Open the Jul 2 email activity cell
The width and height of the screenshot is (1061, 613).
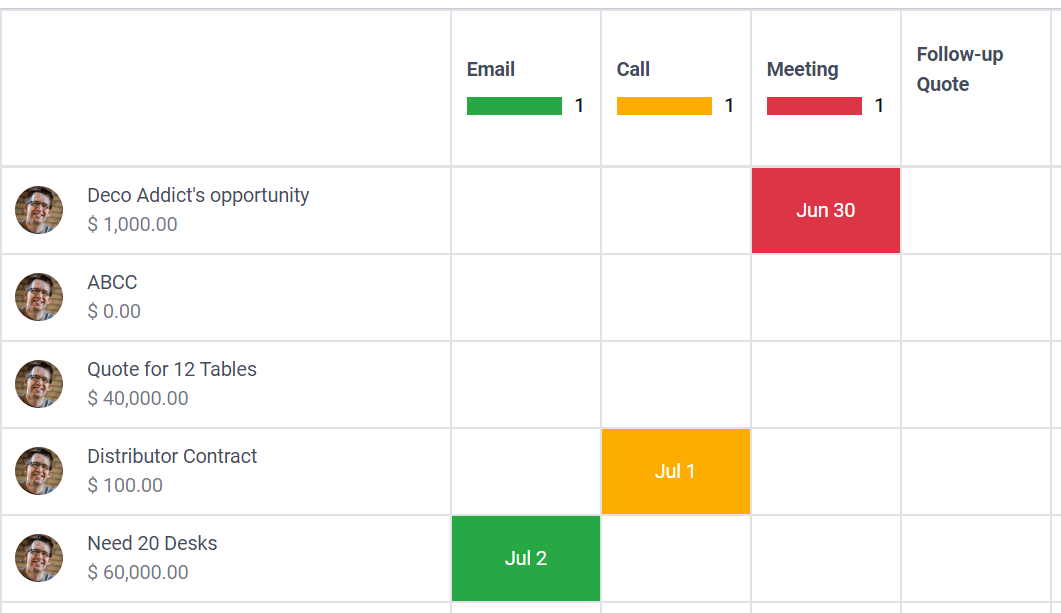pyautogui.click(x=525, y=558)
